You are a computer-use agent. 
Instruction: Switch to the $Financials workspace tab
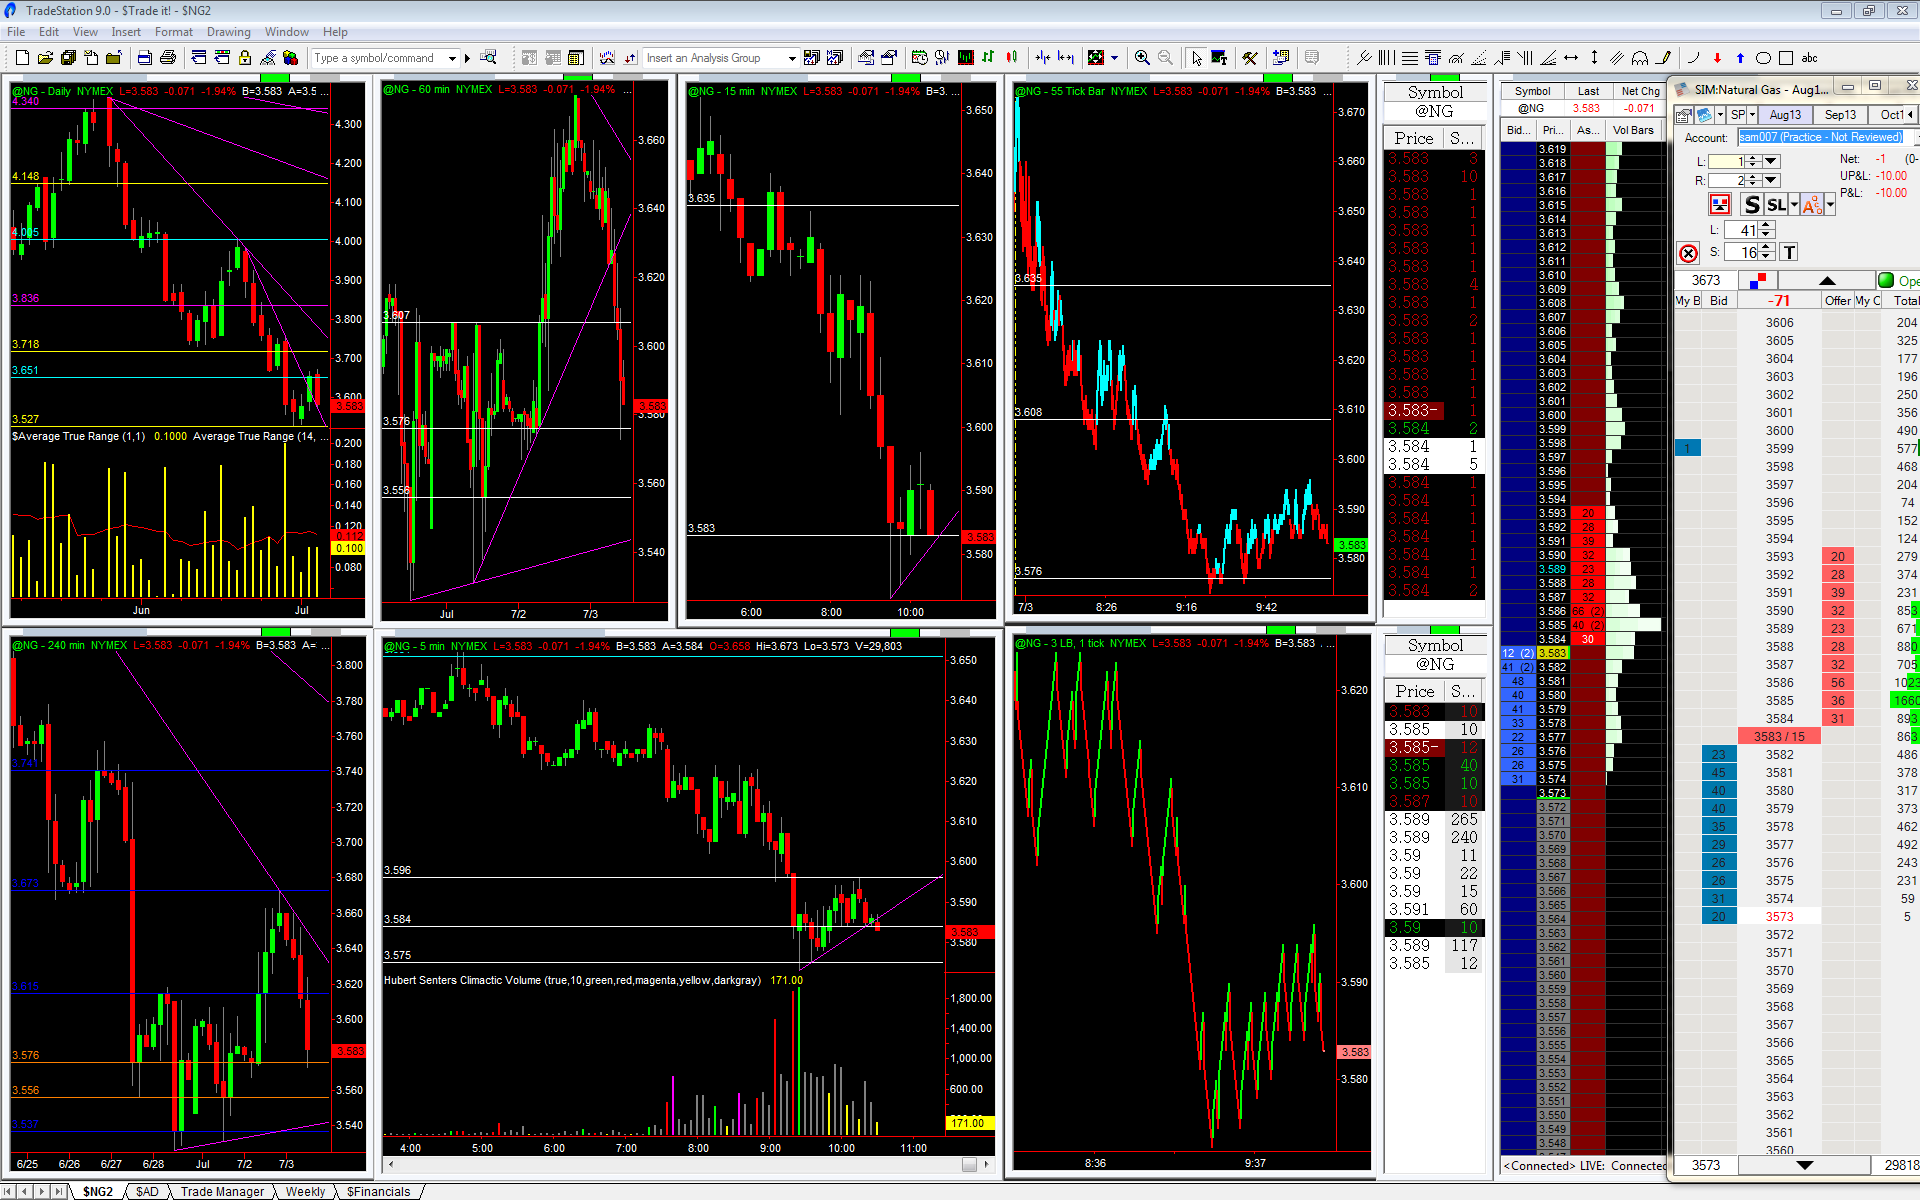pyautogui.click(x=379, y=1191)
